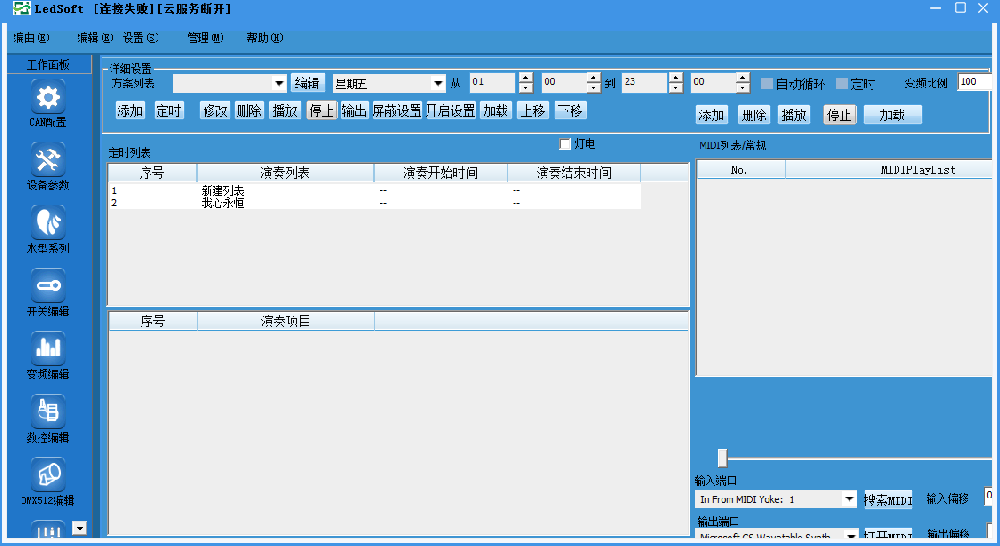Open 设备参数 wrench tools icon
Image resolution: width=1000 pixels, height=546 pixels.
48,160
